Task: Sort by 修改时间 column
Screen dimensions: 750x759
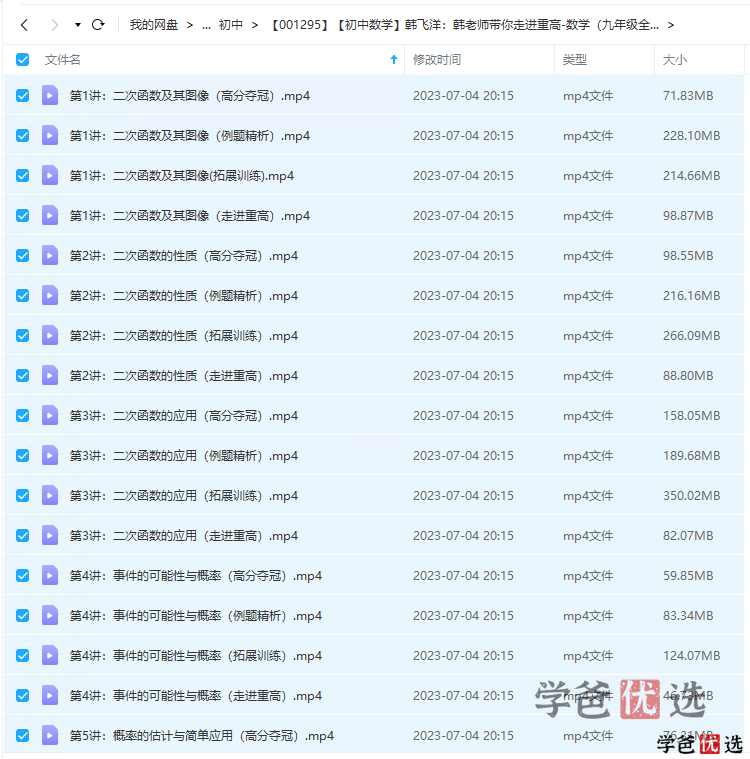Action: click(x=436, y=60)
